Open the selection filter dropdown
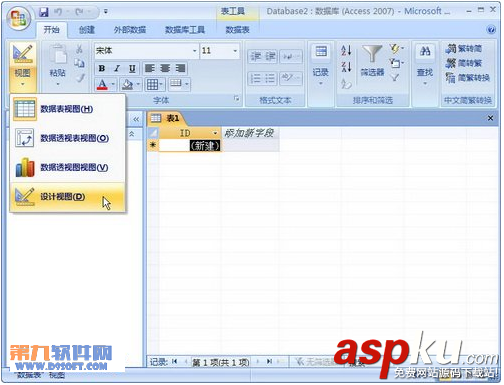This screenshot has width=504, height=385. pyautogui.click(x=396, y=49)
